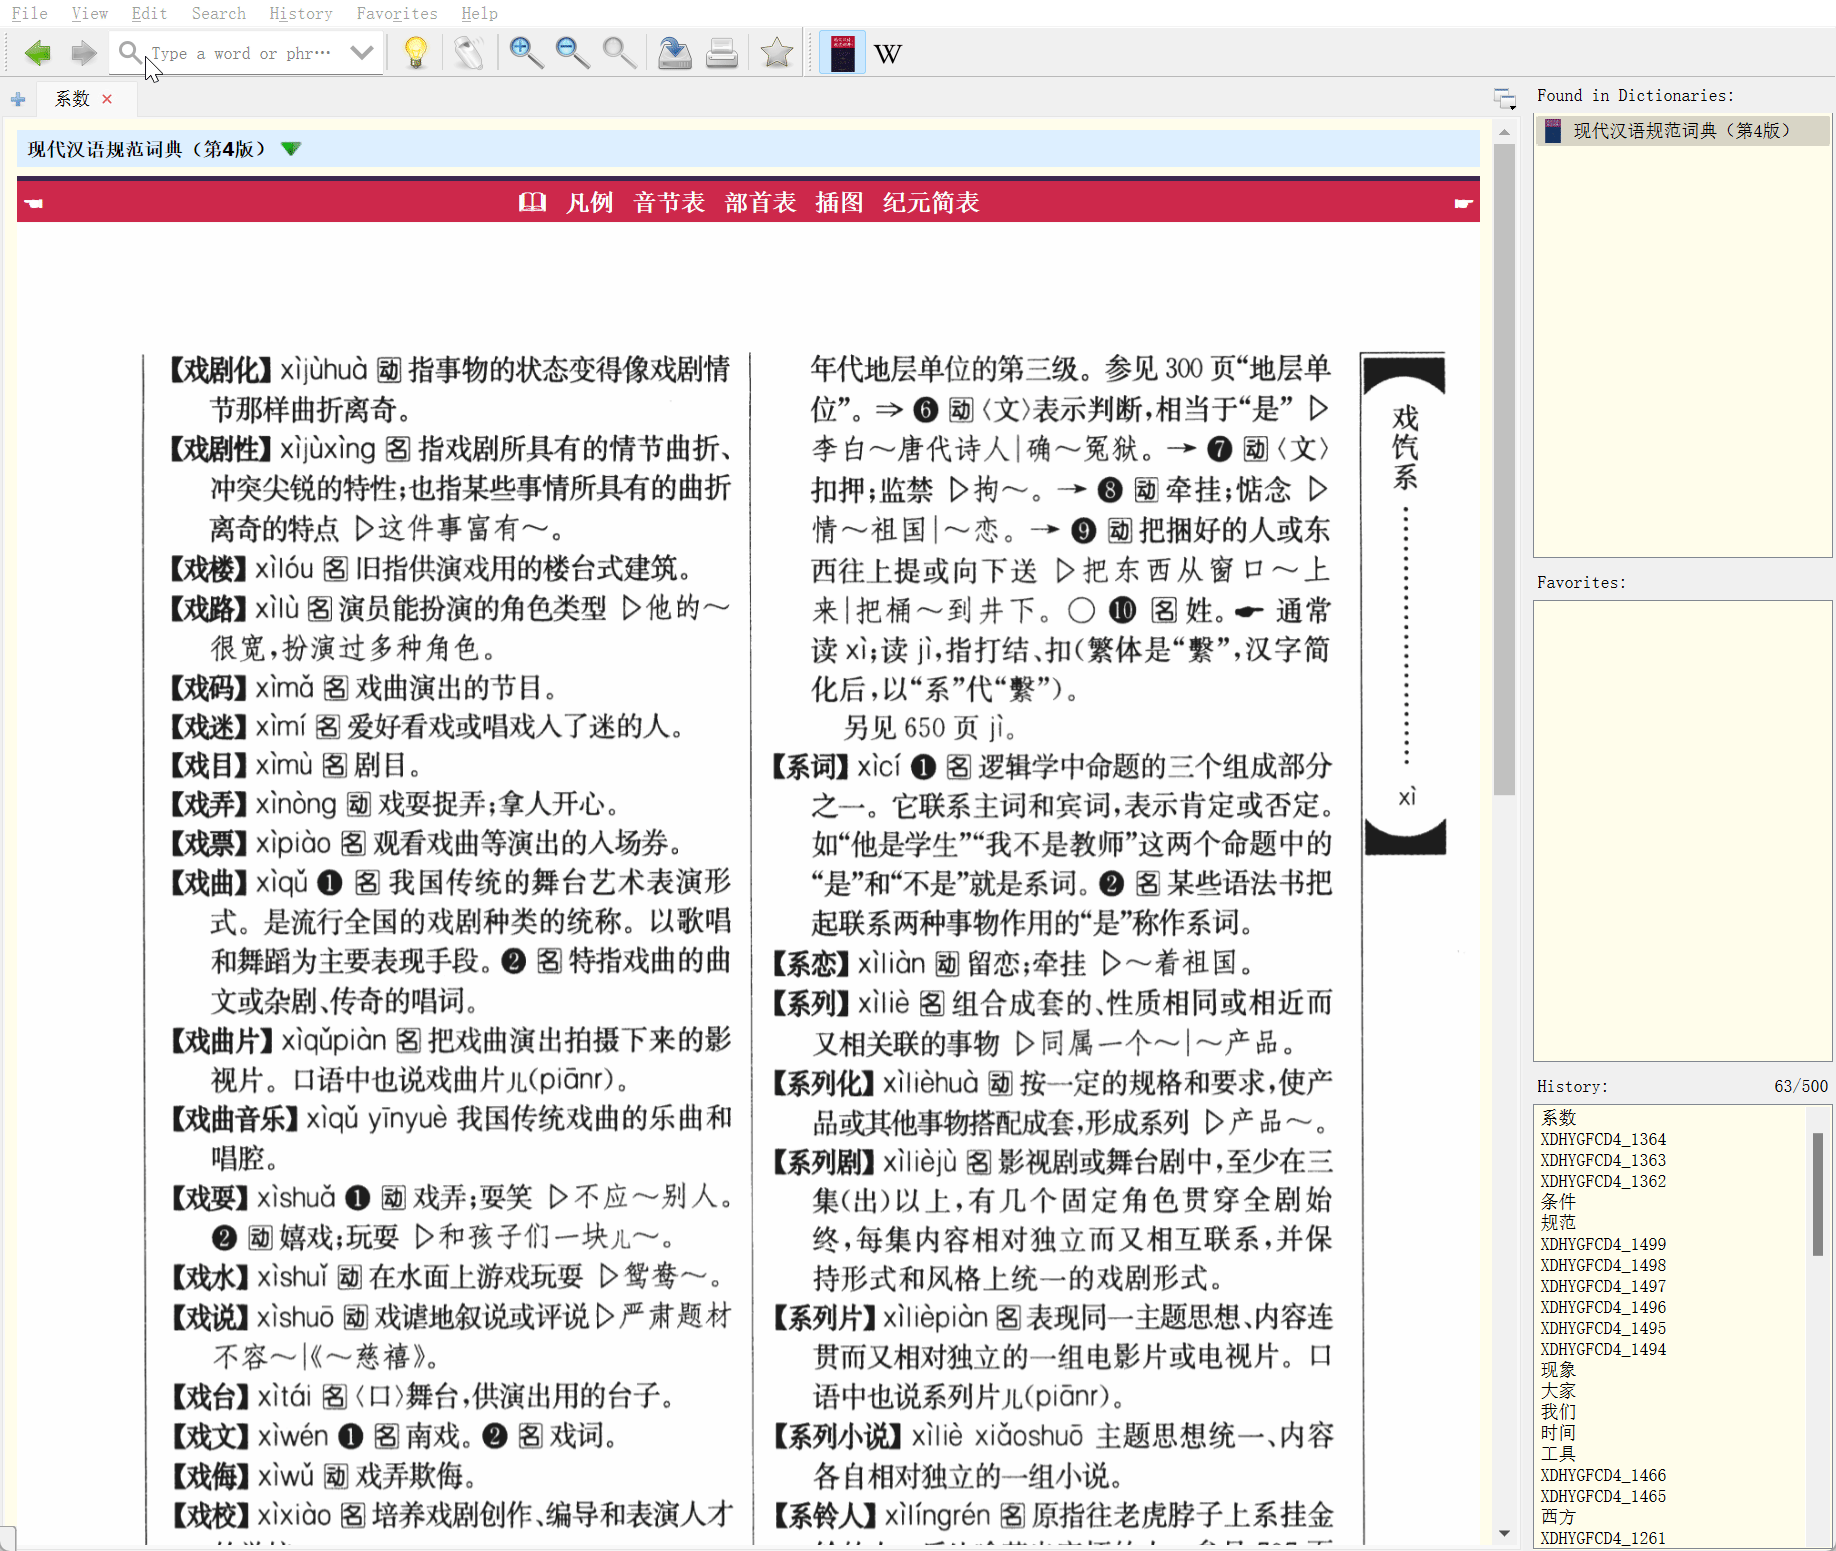
Task: Select 工具 in History list
Action: click(x=1558, y=1454)
